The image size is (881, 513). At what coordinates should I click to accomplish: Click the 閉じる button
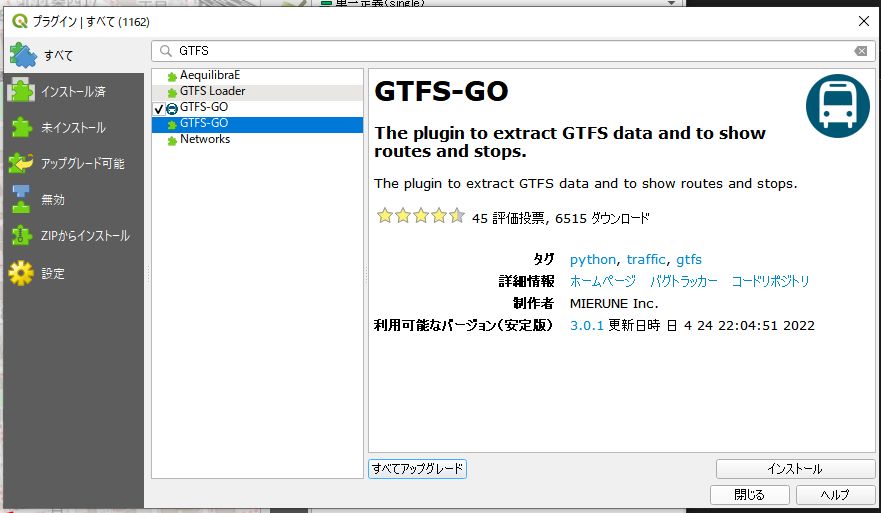tap(750, 494)
